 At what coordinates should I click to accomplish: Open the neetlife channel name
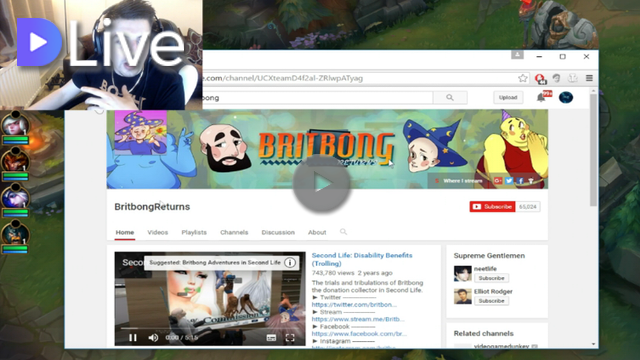point(485,269)
